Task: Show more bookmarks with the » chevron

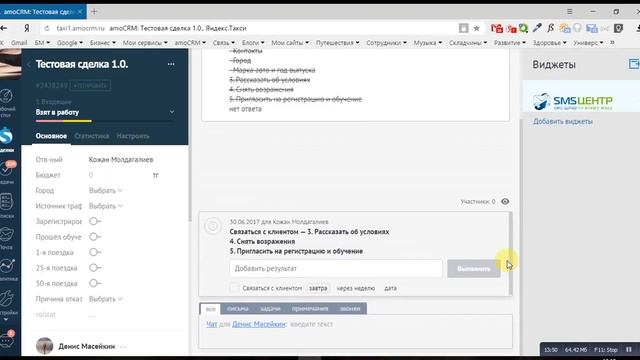Action: [612, 42]
